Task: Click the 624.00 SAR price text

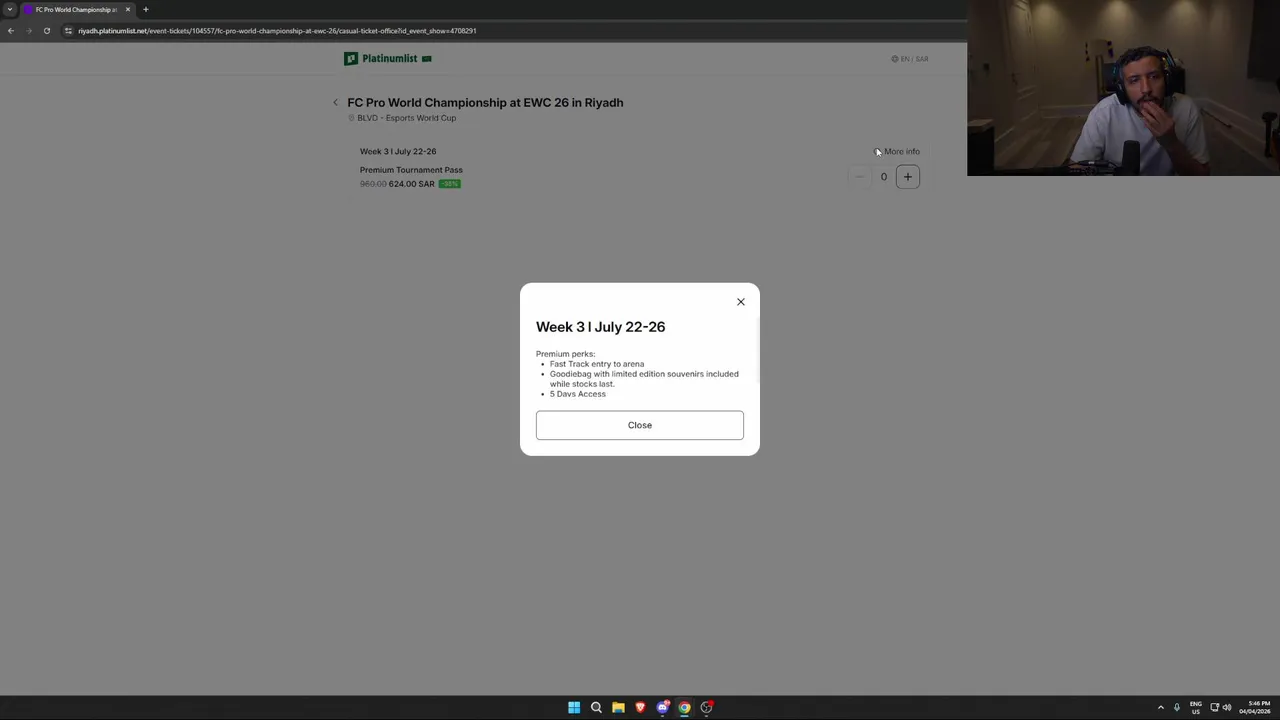Action: [x=412, y=184]
